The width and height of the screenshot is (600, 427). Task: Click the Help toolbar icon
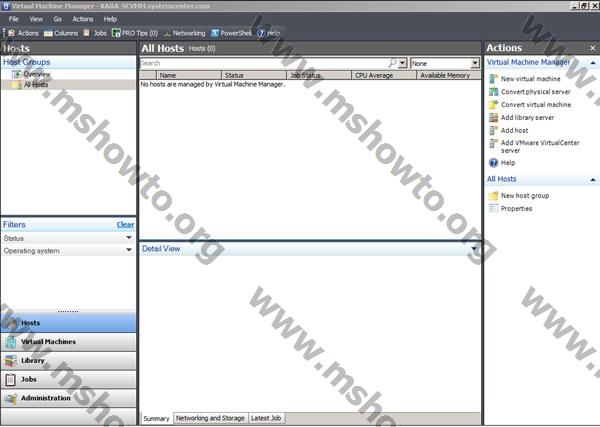click(x=261, y=33)
